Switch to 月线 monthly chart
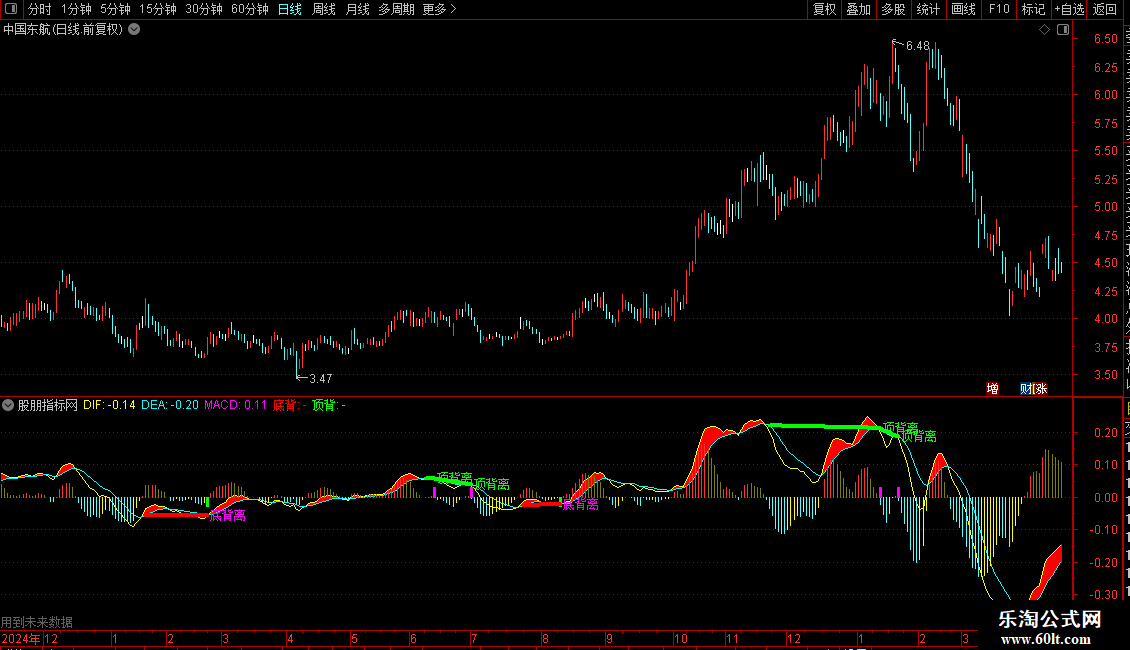Viewport: 1130px width, 650px height. coord(357,9)
